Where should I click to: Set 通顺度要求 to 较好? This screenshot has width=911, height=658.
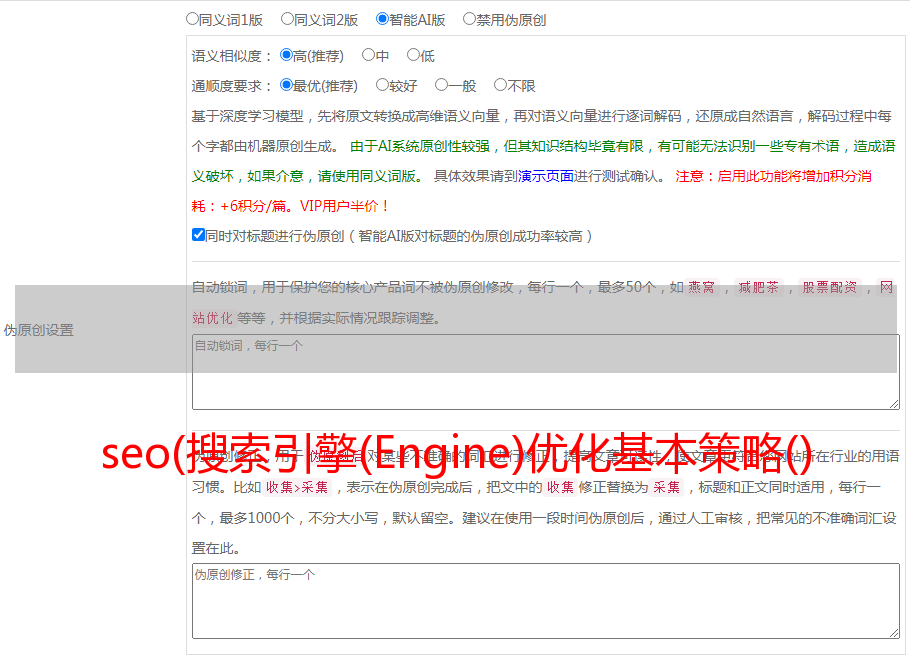pyautogui.click(x=382, y=86)
